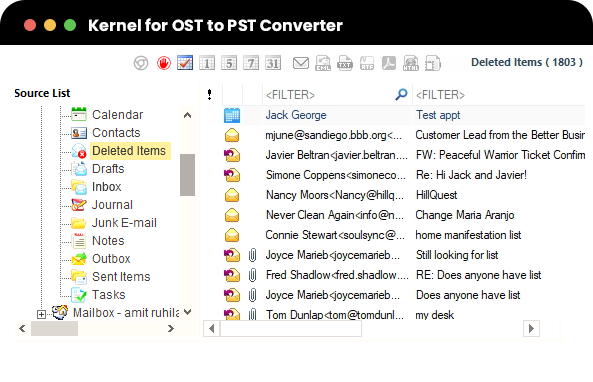Open the Contacts folder
593x382 pixels.
pyautogui.click(x=116, y=133)
